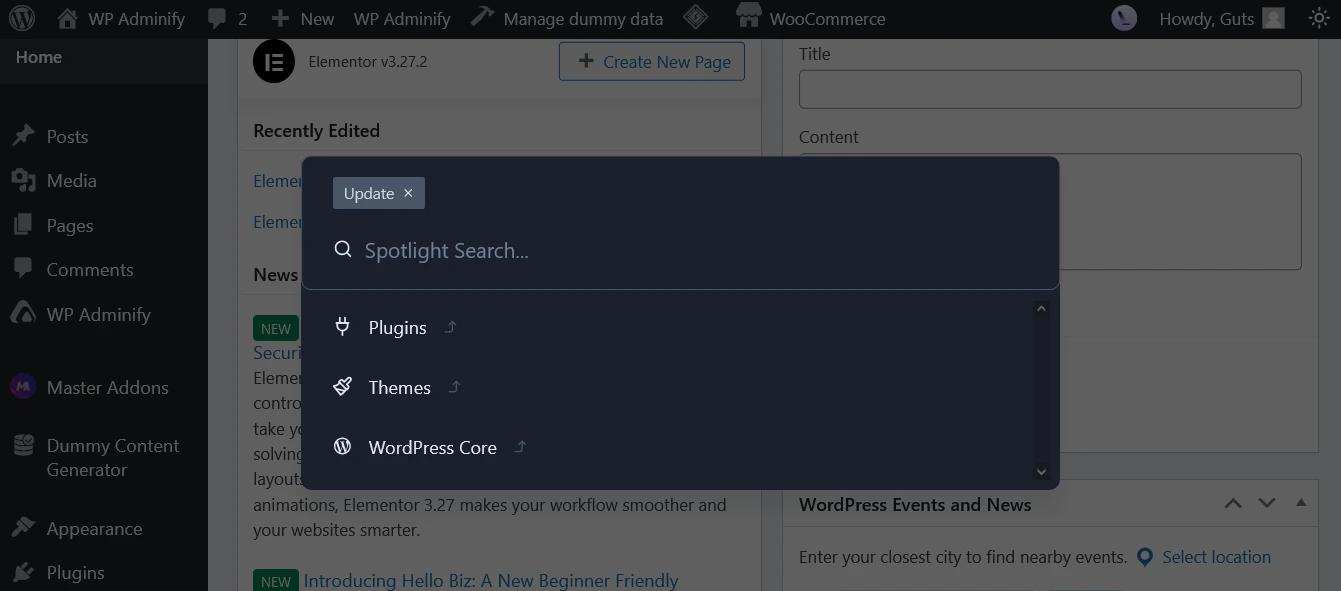Viewport: 1341px width, 591px height.
Task: Open the Appearance paintbrush sidebar icon
Action: 22,528
